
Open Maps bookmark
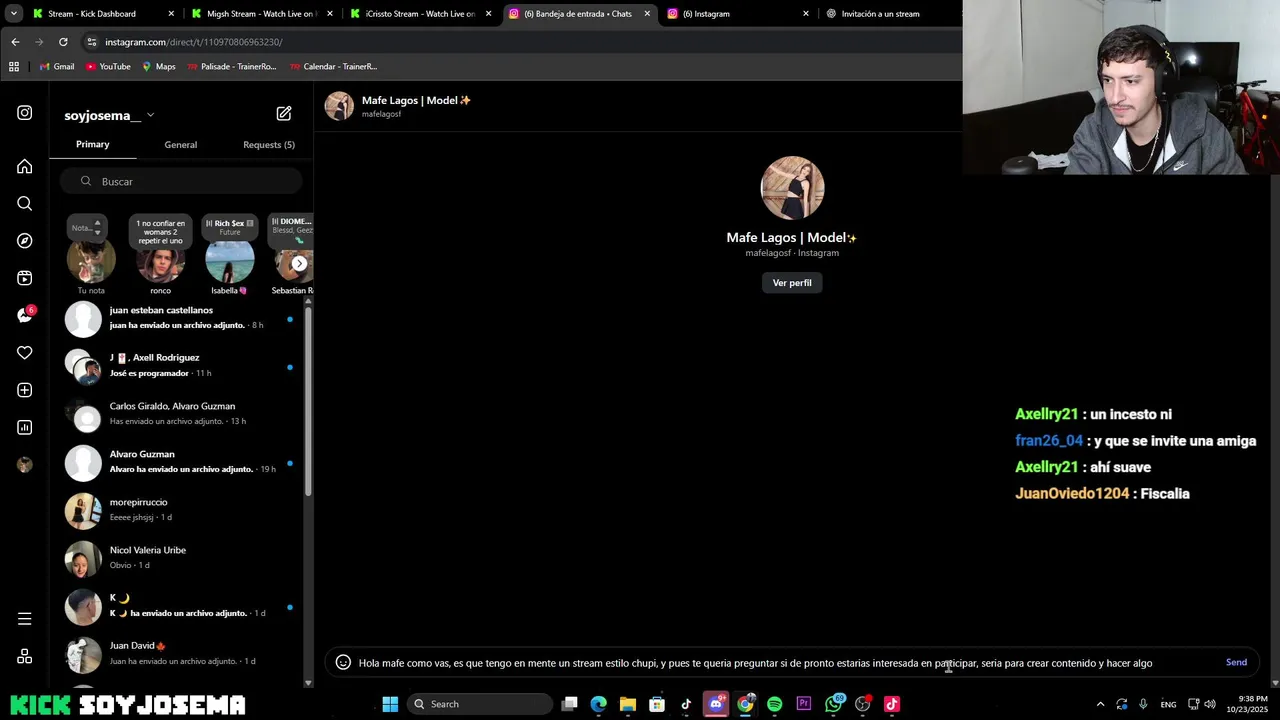pyautogui.click(x=159, y=66)
